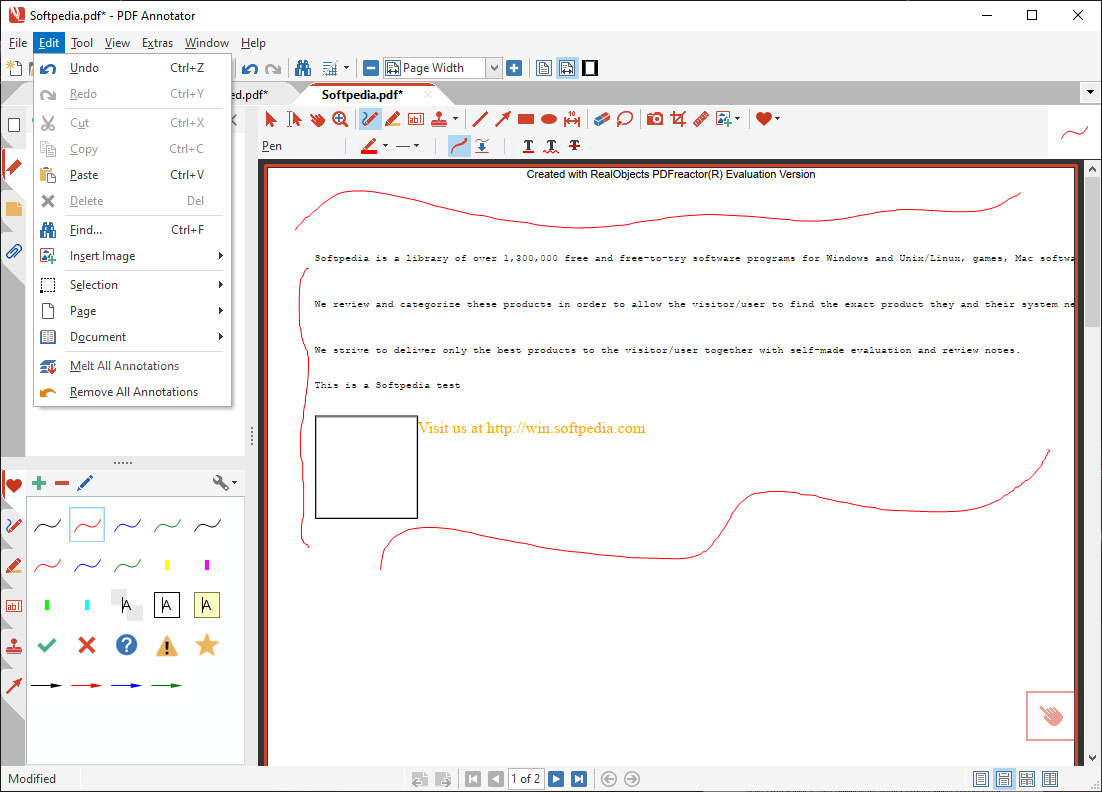Enable continuous page layout in the status bar
This screenshot has height=792, width=1102.
point(1004,779)
